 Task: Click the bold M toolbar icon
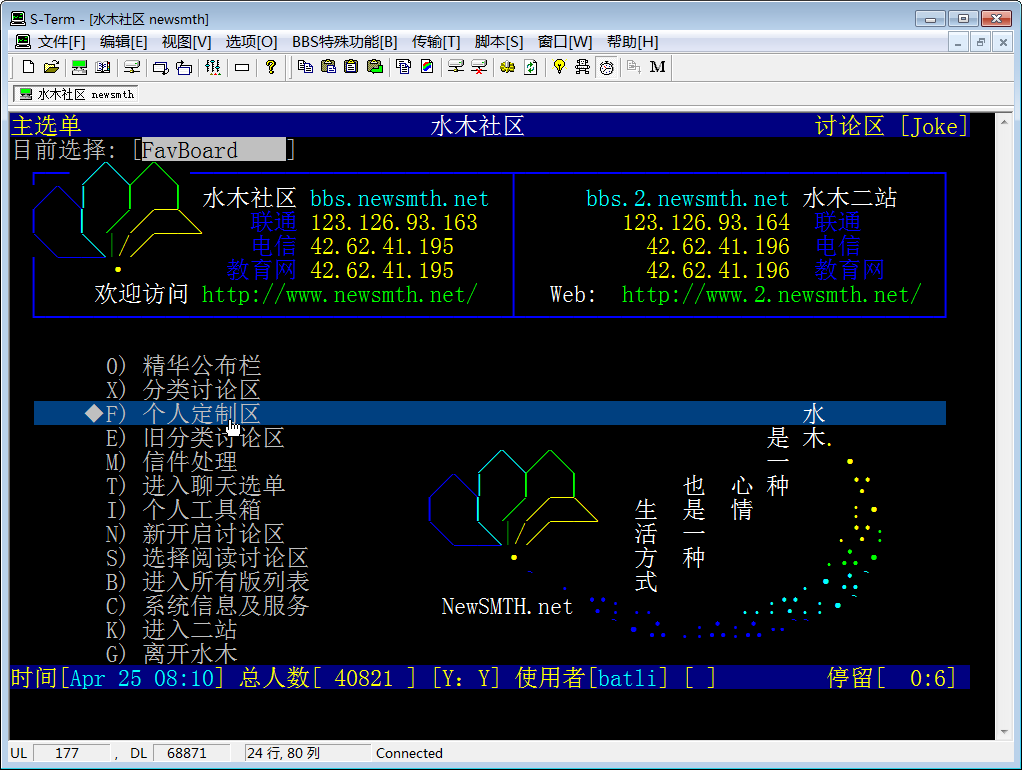(x=658, y=67)
